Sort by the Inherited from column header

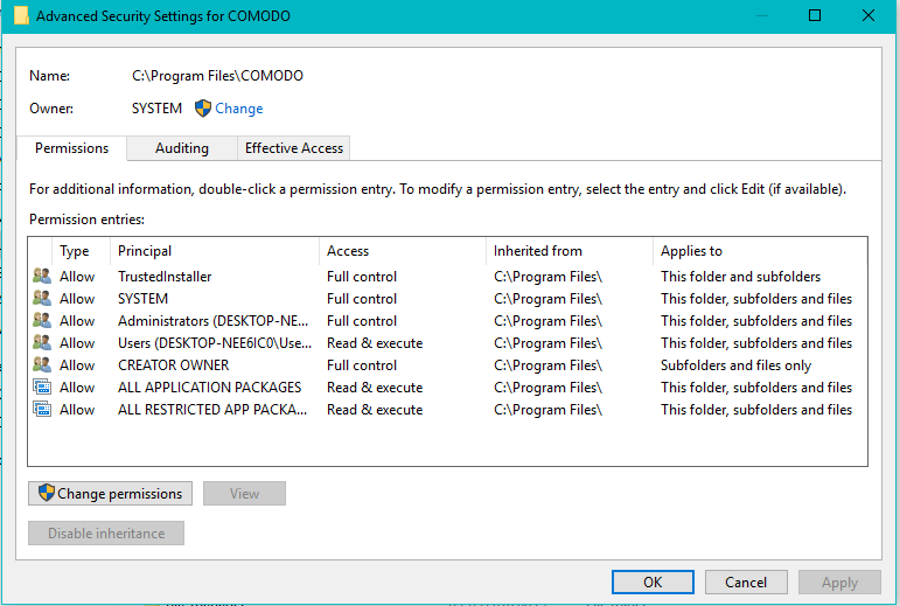569,251
